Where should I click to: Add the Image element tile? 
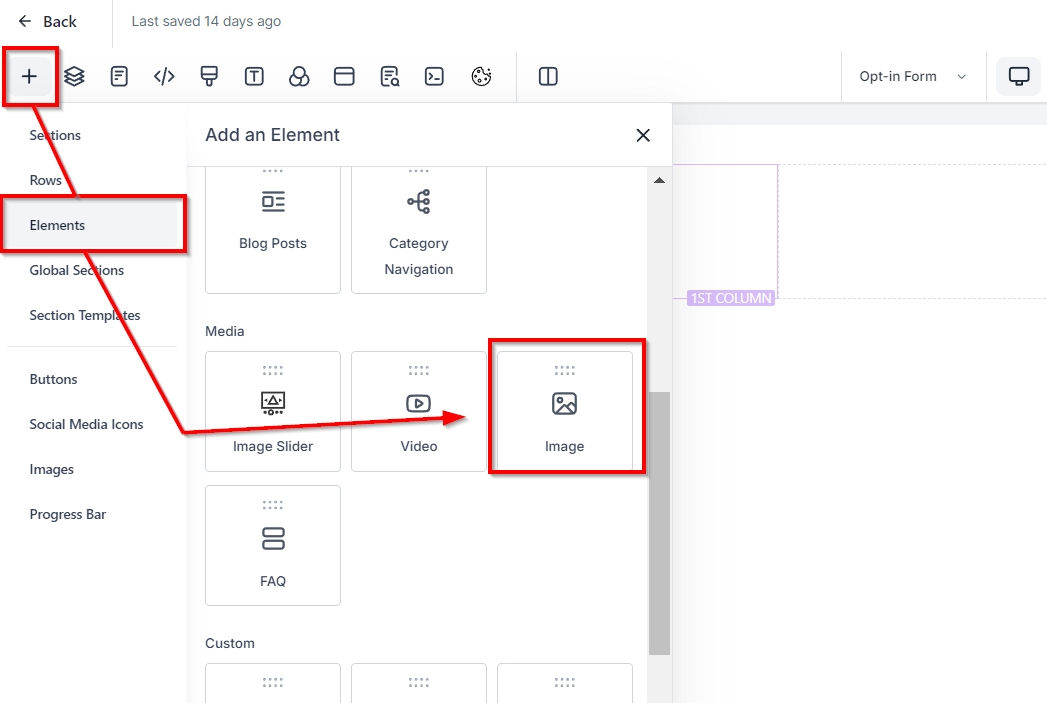(x=565, y=411)
